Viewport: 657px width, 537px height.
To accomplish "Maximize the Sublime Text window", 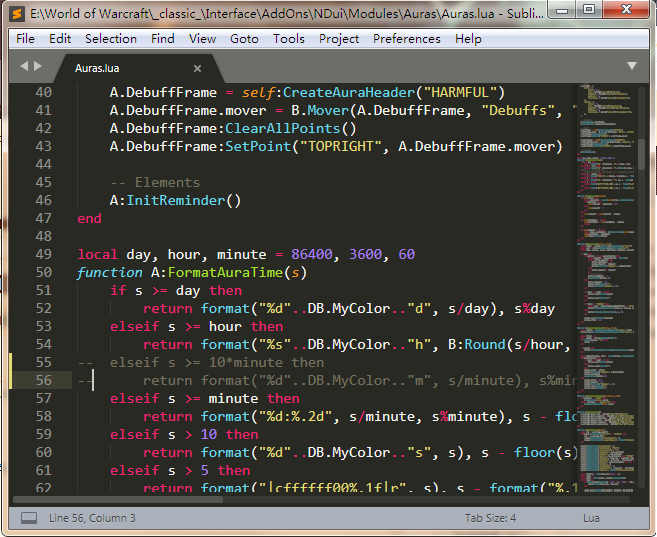I will click(589, 10).
